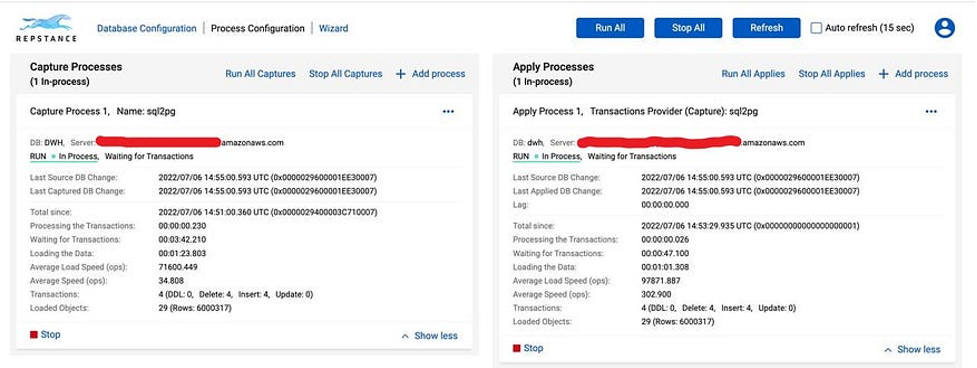Collapse Capture Process details with Show less
The width and height of the screenshot is (977, 368).
(x=429, y=336)
